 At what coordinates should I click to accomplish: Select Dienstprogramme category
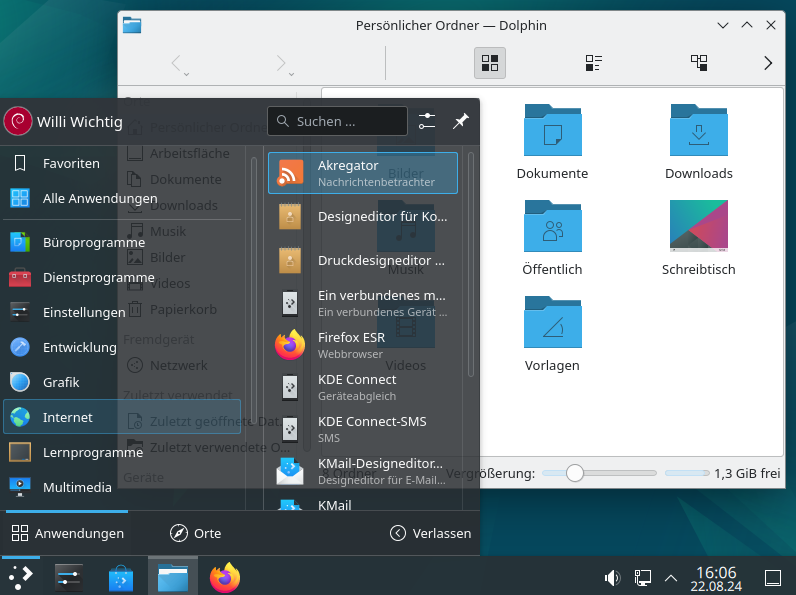click(122, 278)
